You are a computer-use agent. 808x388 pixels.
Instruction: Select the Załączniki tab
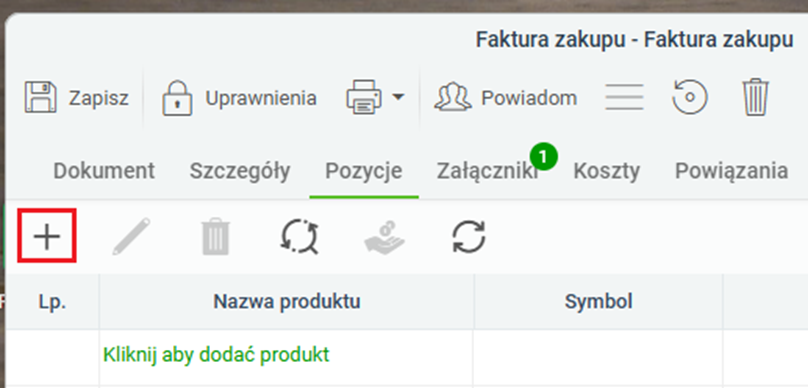pos(487,171)
